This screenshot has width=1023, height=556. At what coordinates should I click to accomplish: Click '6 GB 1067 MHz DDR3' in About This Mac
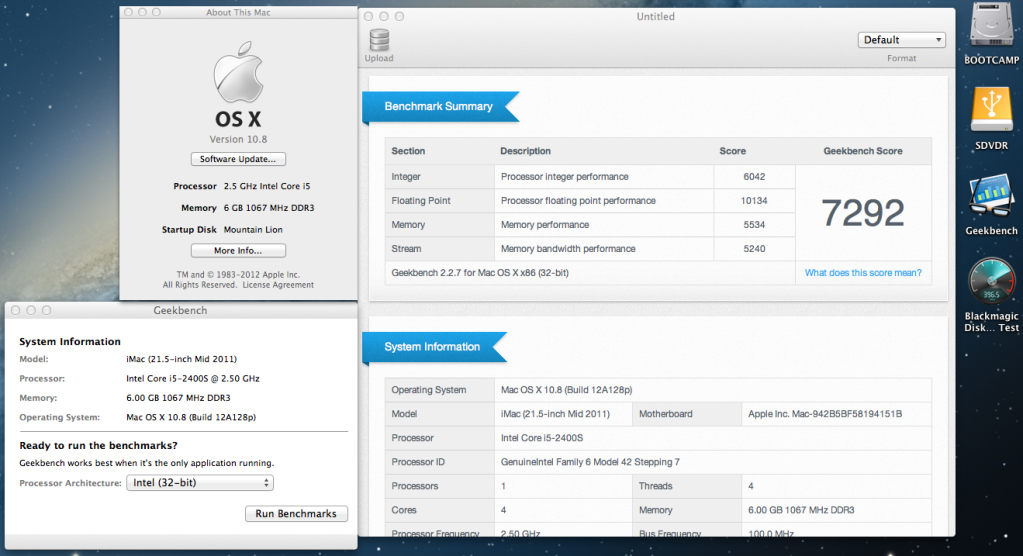[269, 208]
